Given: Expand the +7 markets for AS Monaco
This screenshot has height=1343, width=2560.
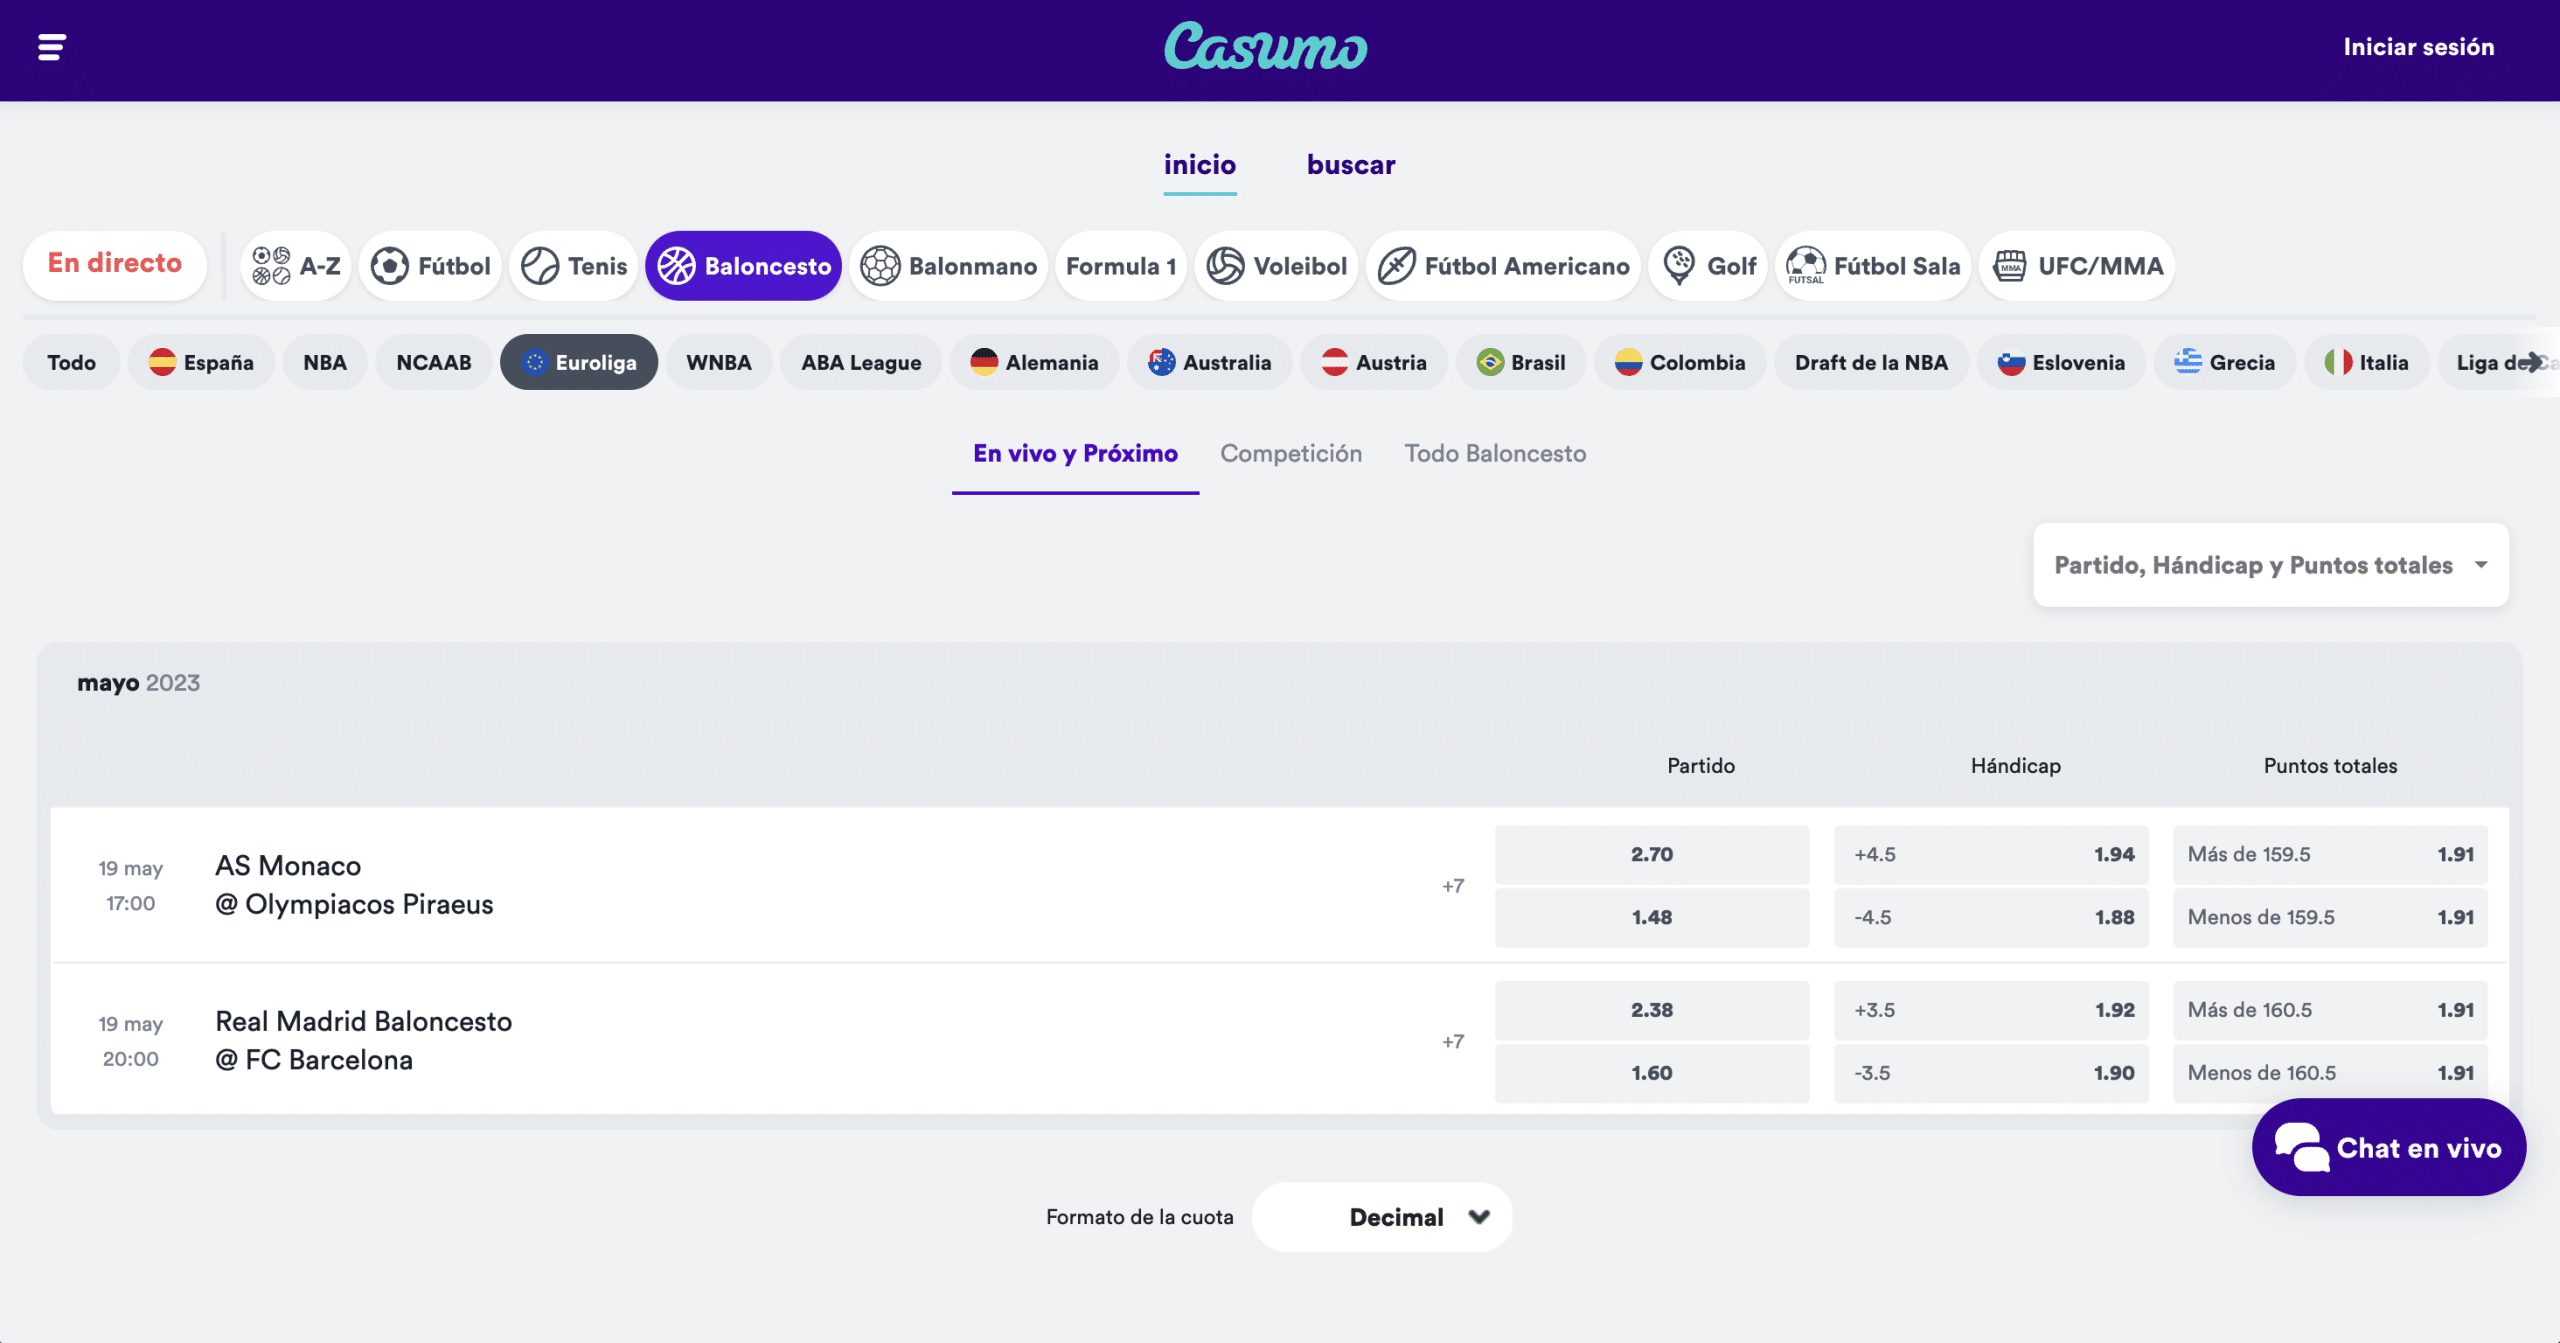Looking at the screenshot, I should tap(1449, 886).
